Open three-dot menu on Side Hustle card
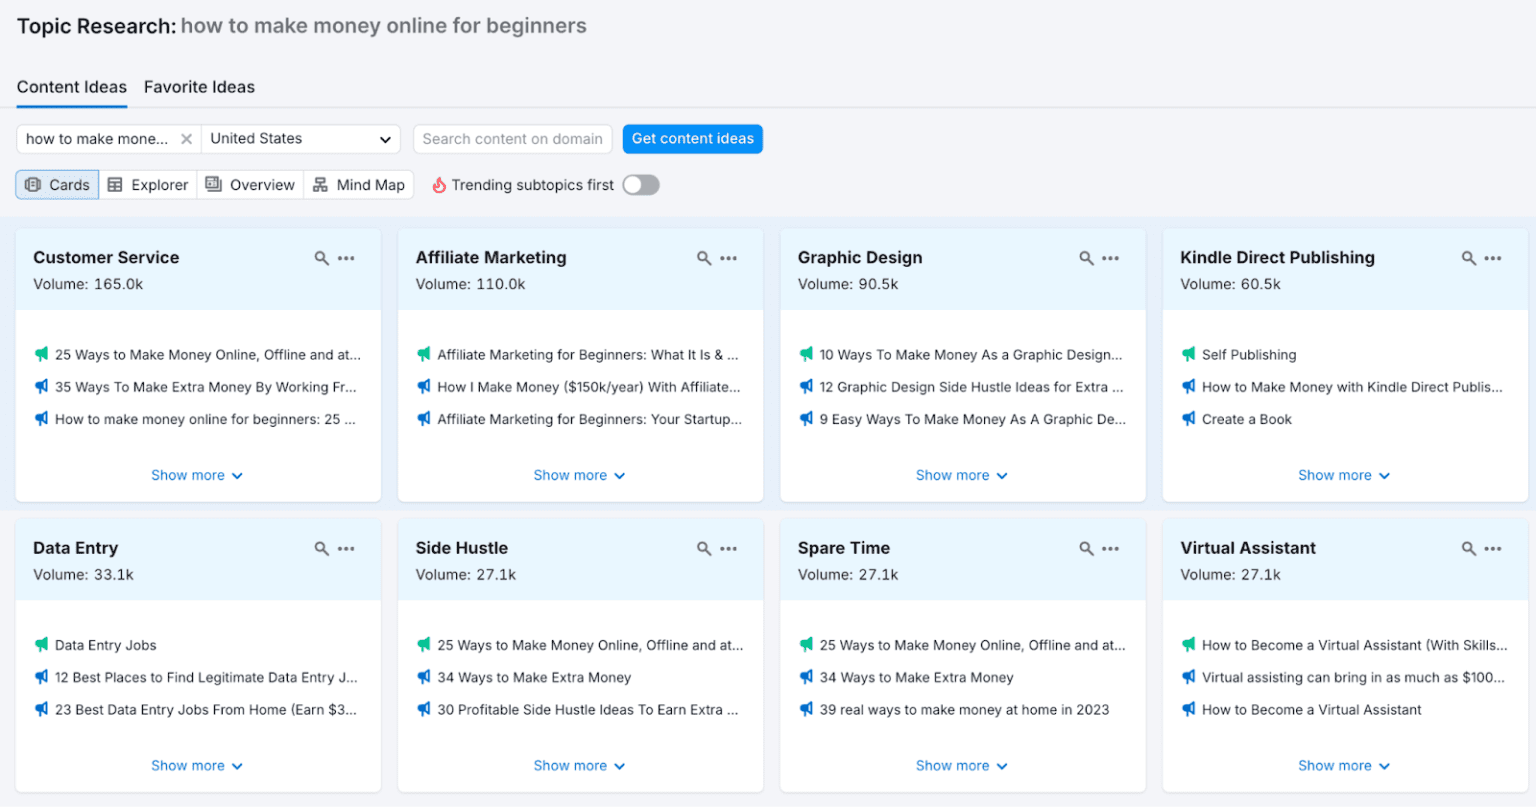The width and height of the screenshot is (1536, 807). click(729, 548)
